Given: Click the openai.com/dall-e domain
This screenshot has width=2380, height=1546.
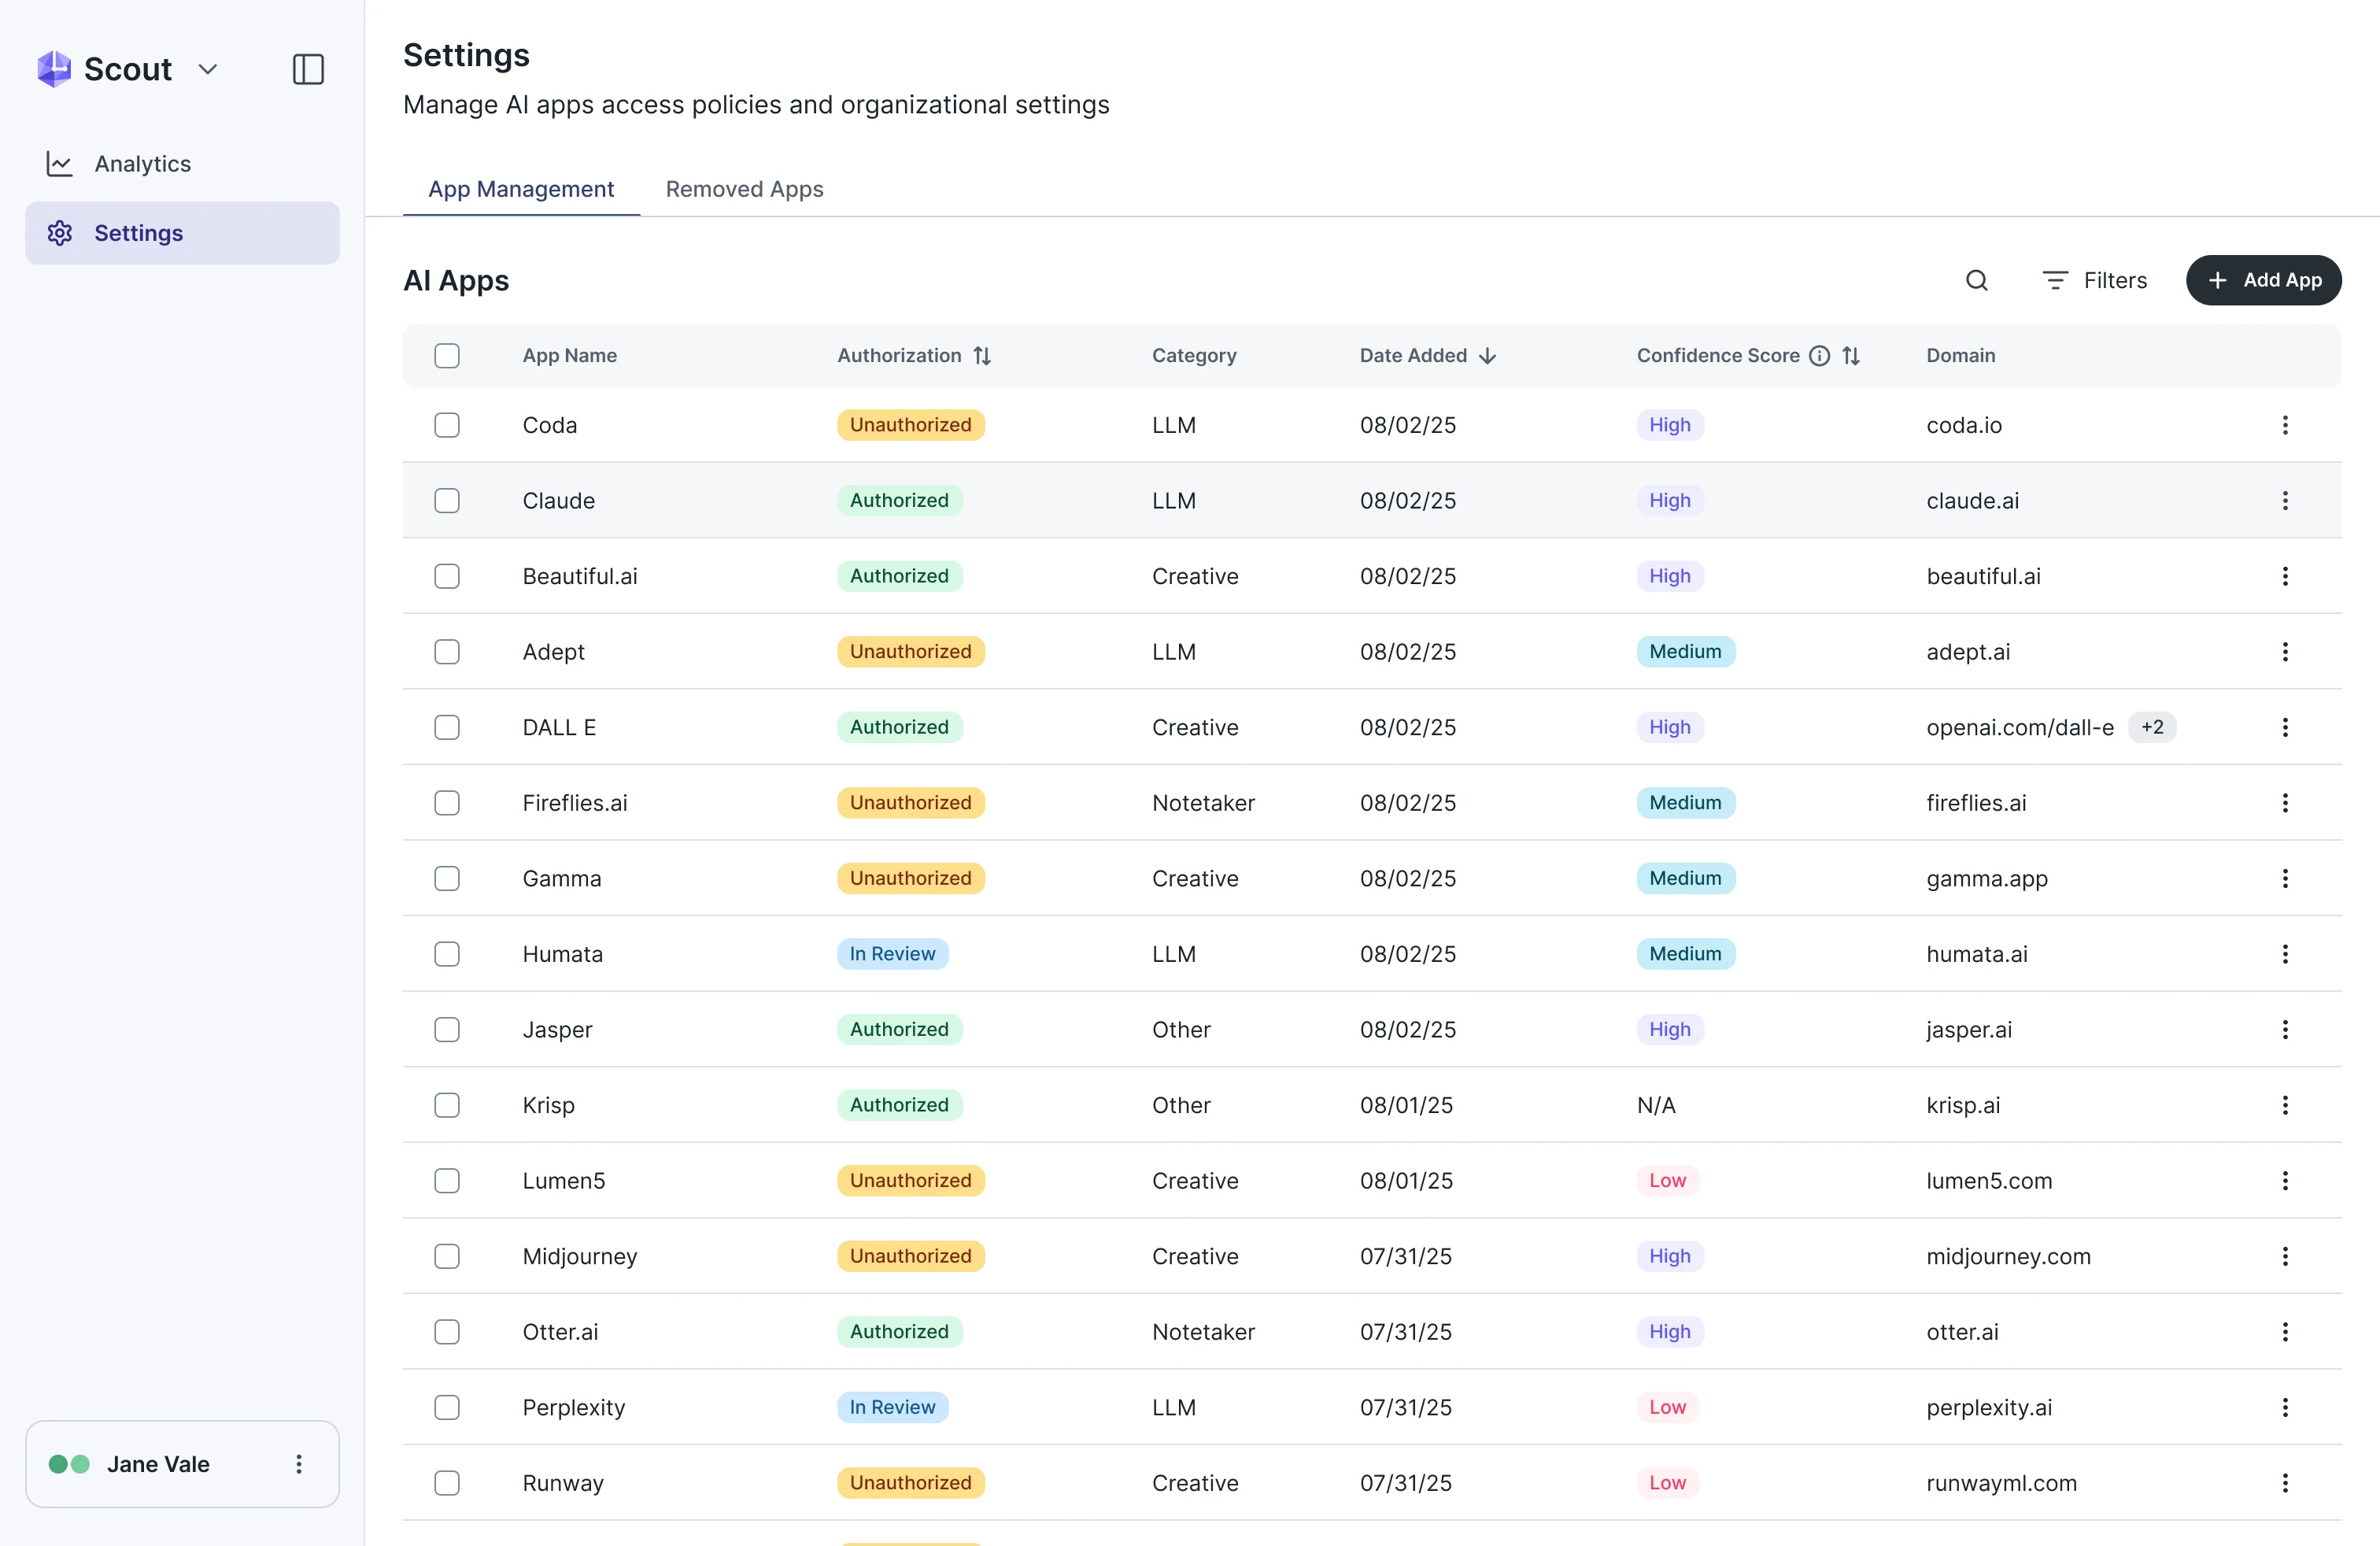Looking at the screenshot, I should (x=2020, y=727).
